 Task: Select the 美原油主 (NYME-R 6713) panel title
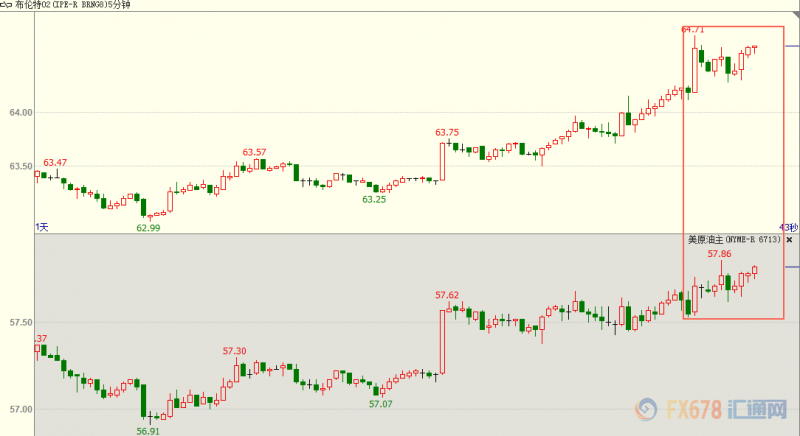[x=734, y=239]
